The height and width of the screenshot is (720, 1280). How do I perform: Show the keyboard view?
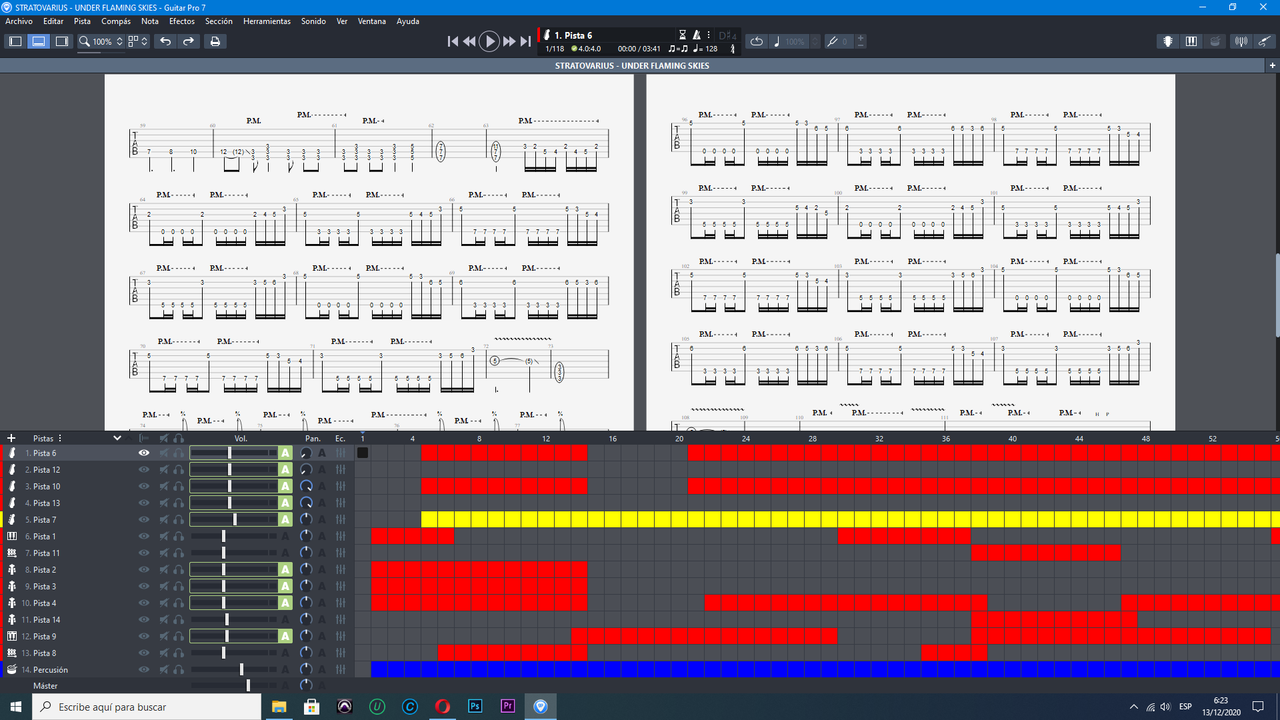click(x=1191, y=41)
